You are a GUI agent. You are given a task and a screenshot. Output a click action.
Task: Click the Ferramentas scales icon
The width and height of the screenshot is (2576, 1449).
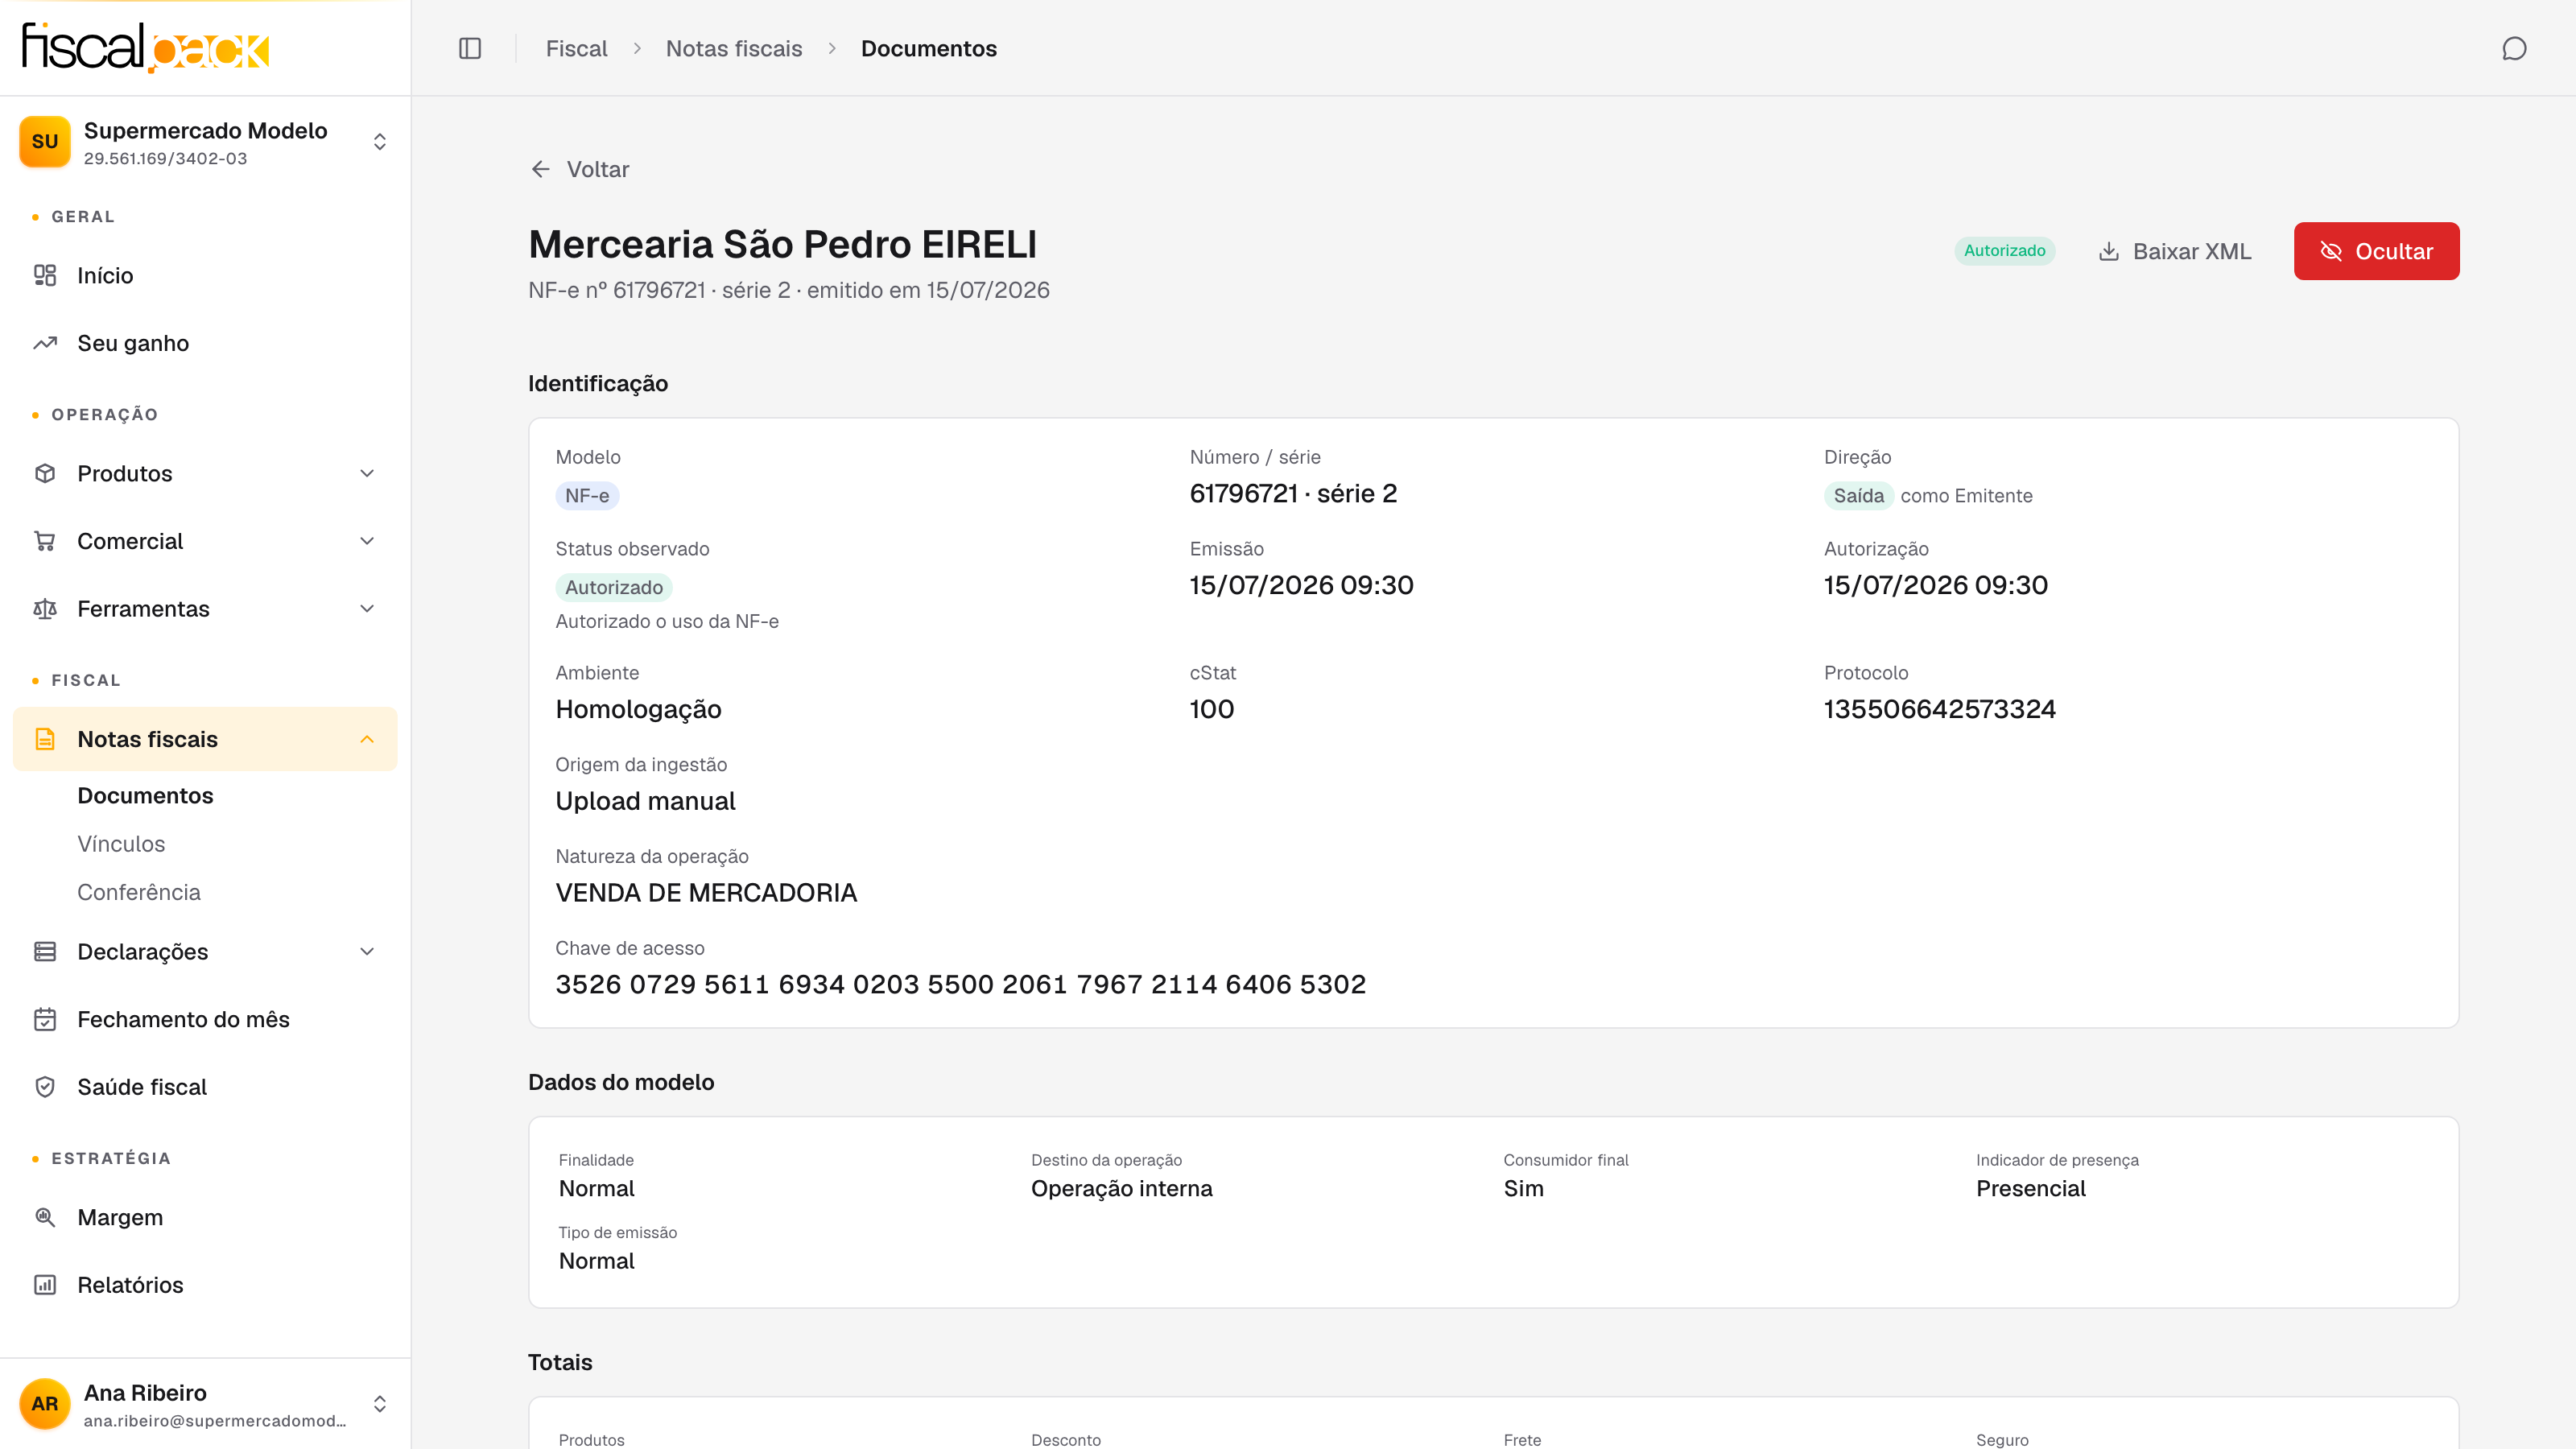click(x=45, y=609)
